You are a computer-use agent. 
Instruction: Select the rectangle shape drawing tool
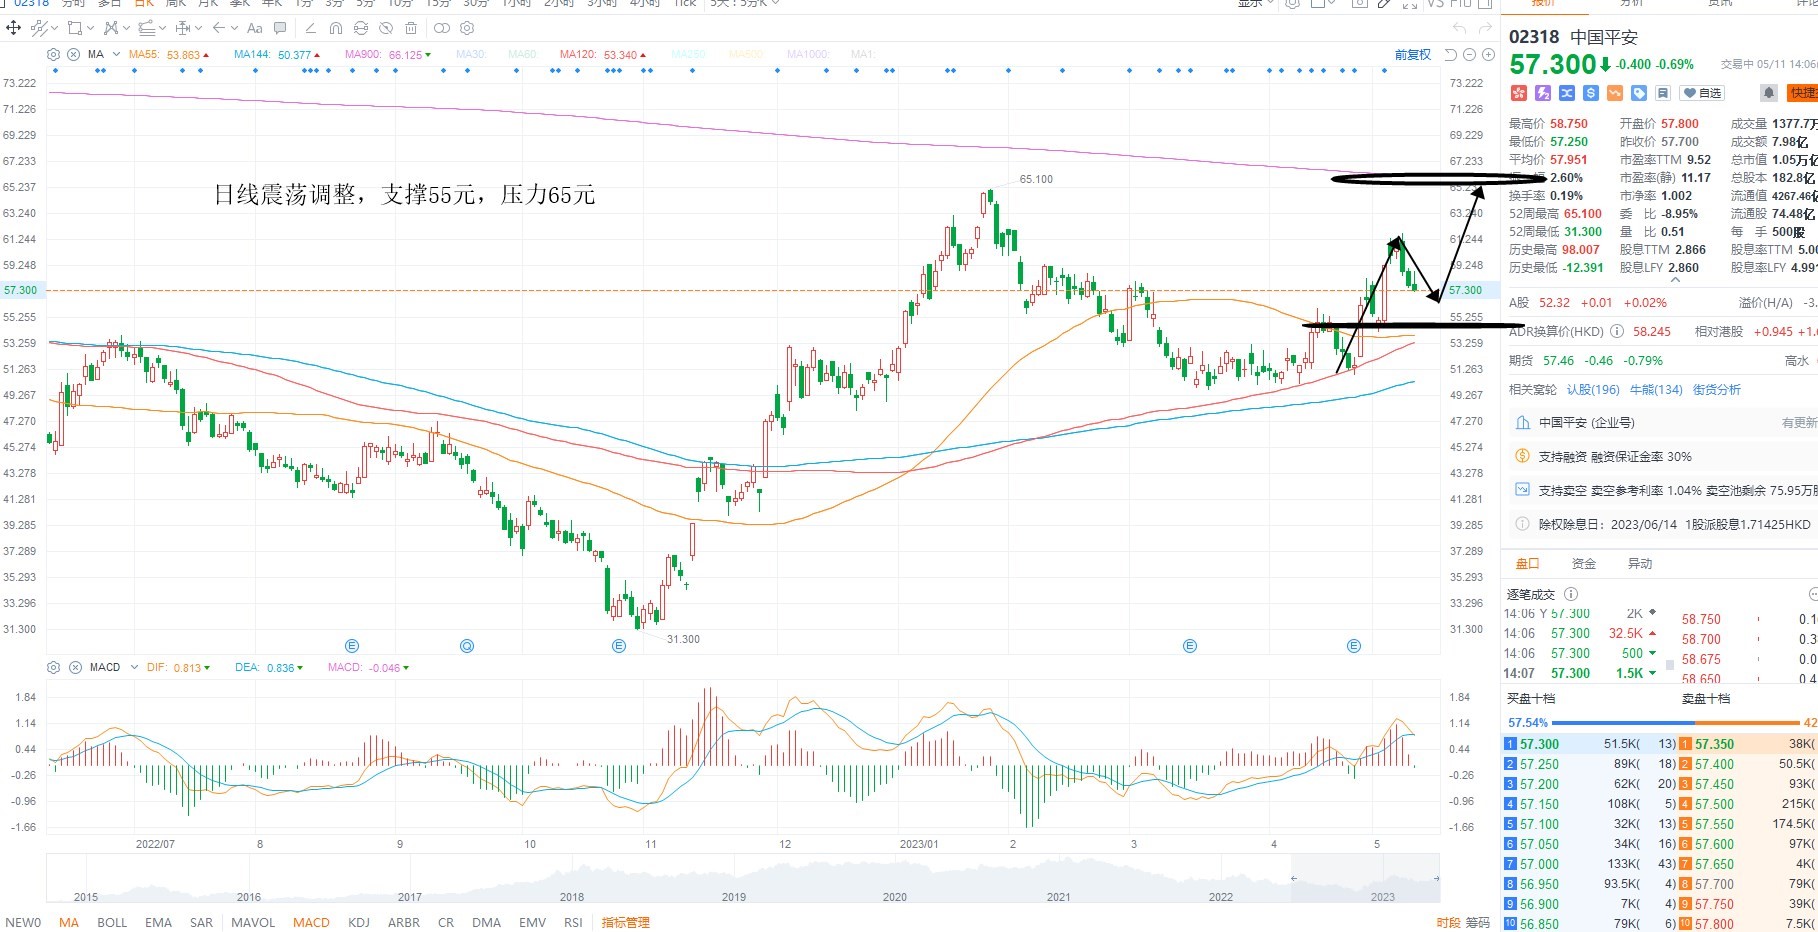75,28
